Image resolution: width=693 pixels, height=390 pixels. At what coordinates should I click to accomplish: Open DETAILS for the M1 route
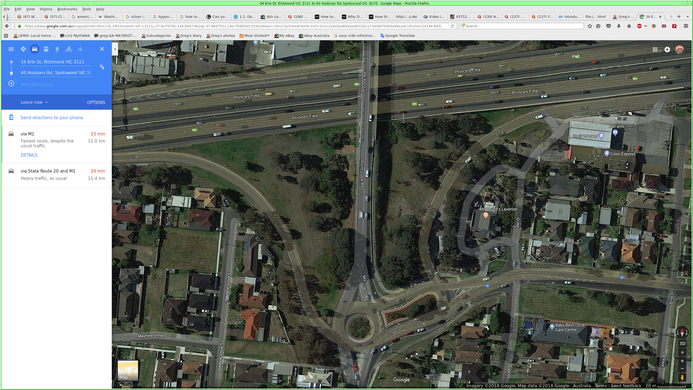click(x=29, y=155)
